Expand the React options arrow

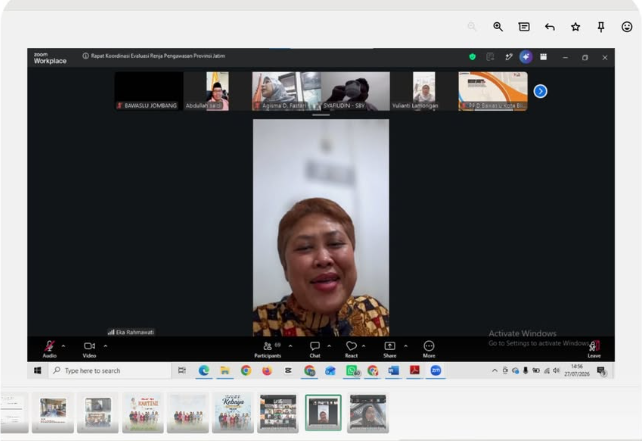coord(364,346)
